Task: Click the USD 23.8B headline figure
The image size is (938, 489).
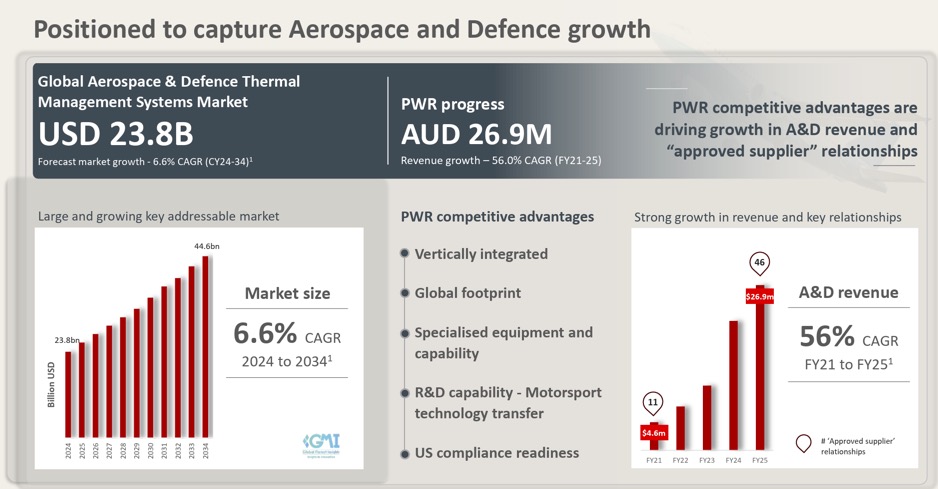Action: tap(115, 133)
